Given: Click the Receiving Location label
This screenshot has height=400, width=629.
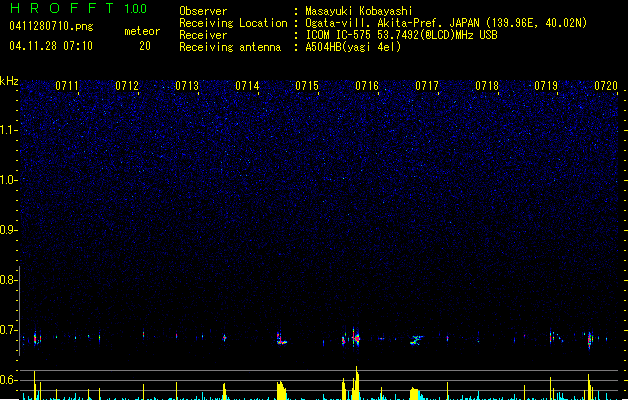Looking at the screenshot, I should point(233,23).
